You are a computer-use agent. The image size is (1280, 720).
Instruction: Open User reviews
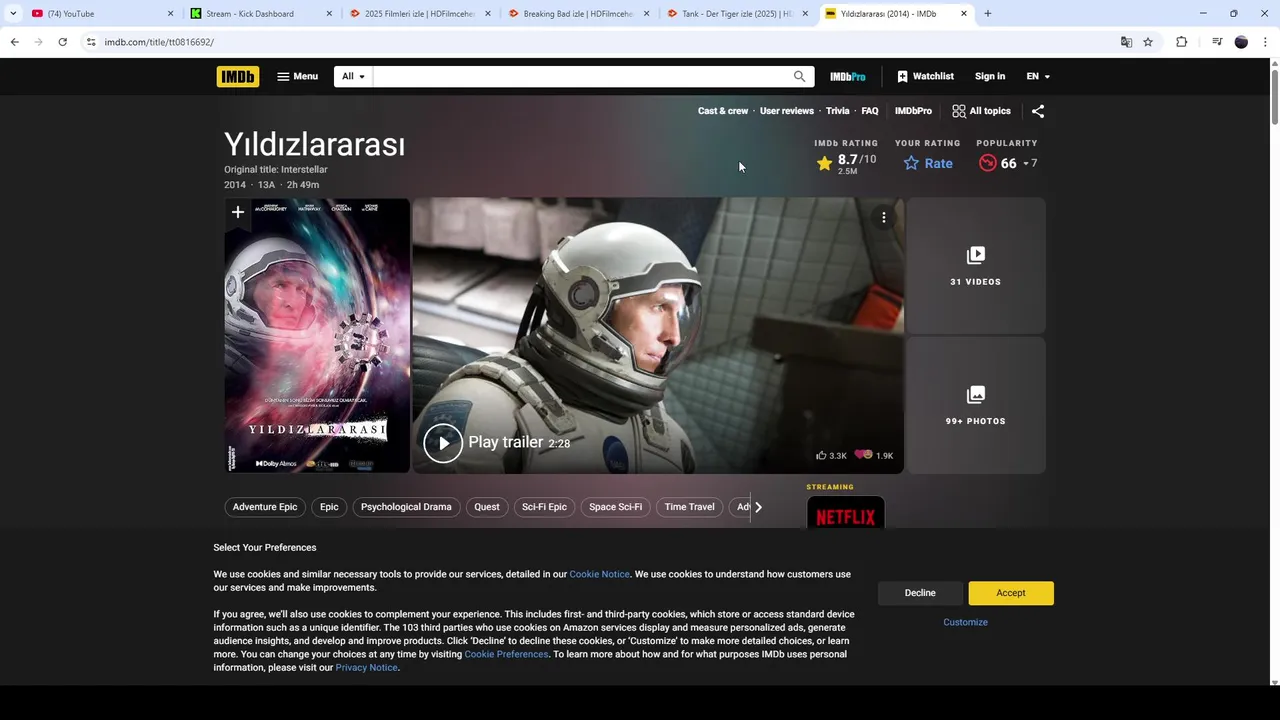[787, 111]
